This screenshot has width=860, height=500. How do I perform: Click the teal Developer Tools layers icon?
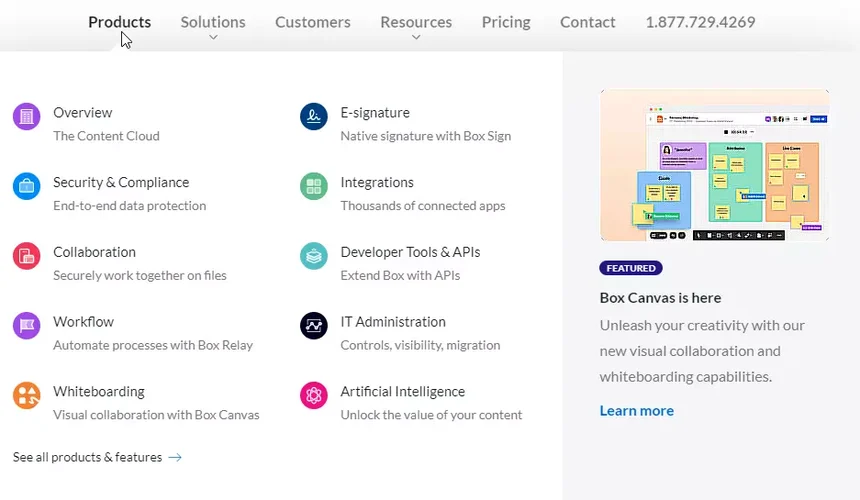tap(314, 255)
